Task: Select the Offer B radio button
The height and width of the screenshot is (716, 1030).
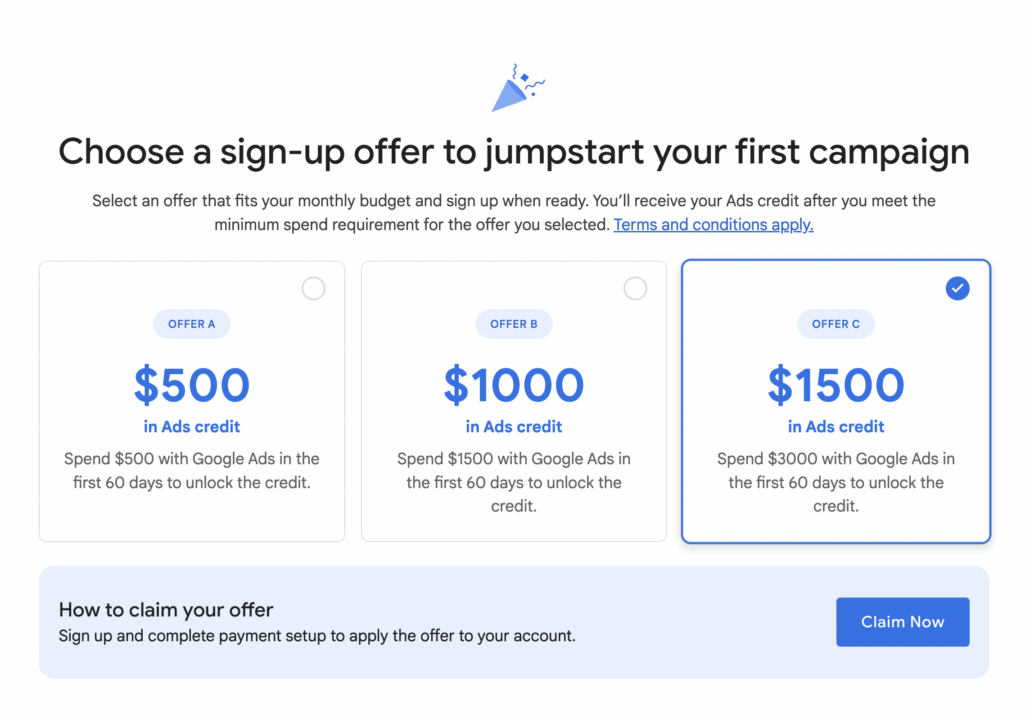Action: click(635, 289)
